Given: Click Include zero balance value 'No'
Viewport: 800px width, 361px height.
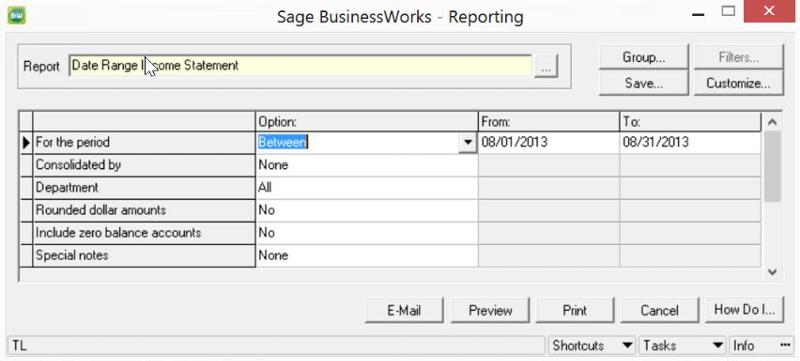Looking at the screenshot, I should pyautogui.click(x=367, y=233).
